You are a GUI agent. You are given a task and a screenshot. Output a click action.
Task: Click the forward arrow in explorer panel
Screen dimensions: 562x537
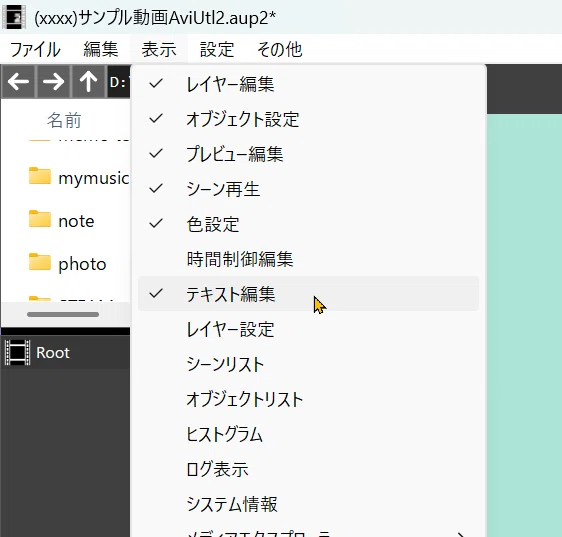[53, 82]
